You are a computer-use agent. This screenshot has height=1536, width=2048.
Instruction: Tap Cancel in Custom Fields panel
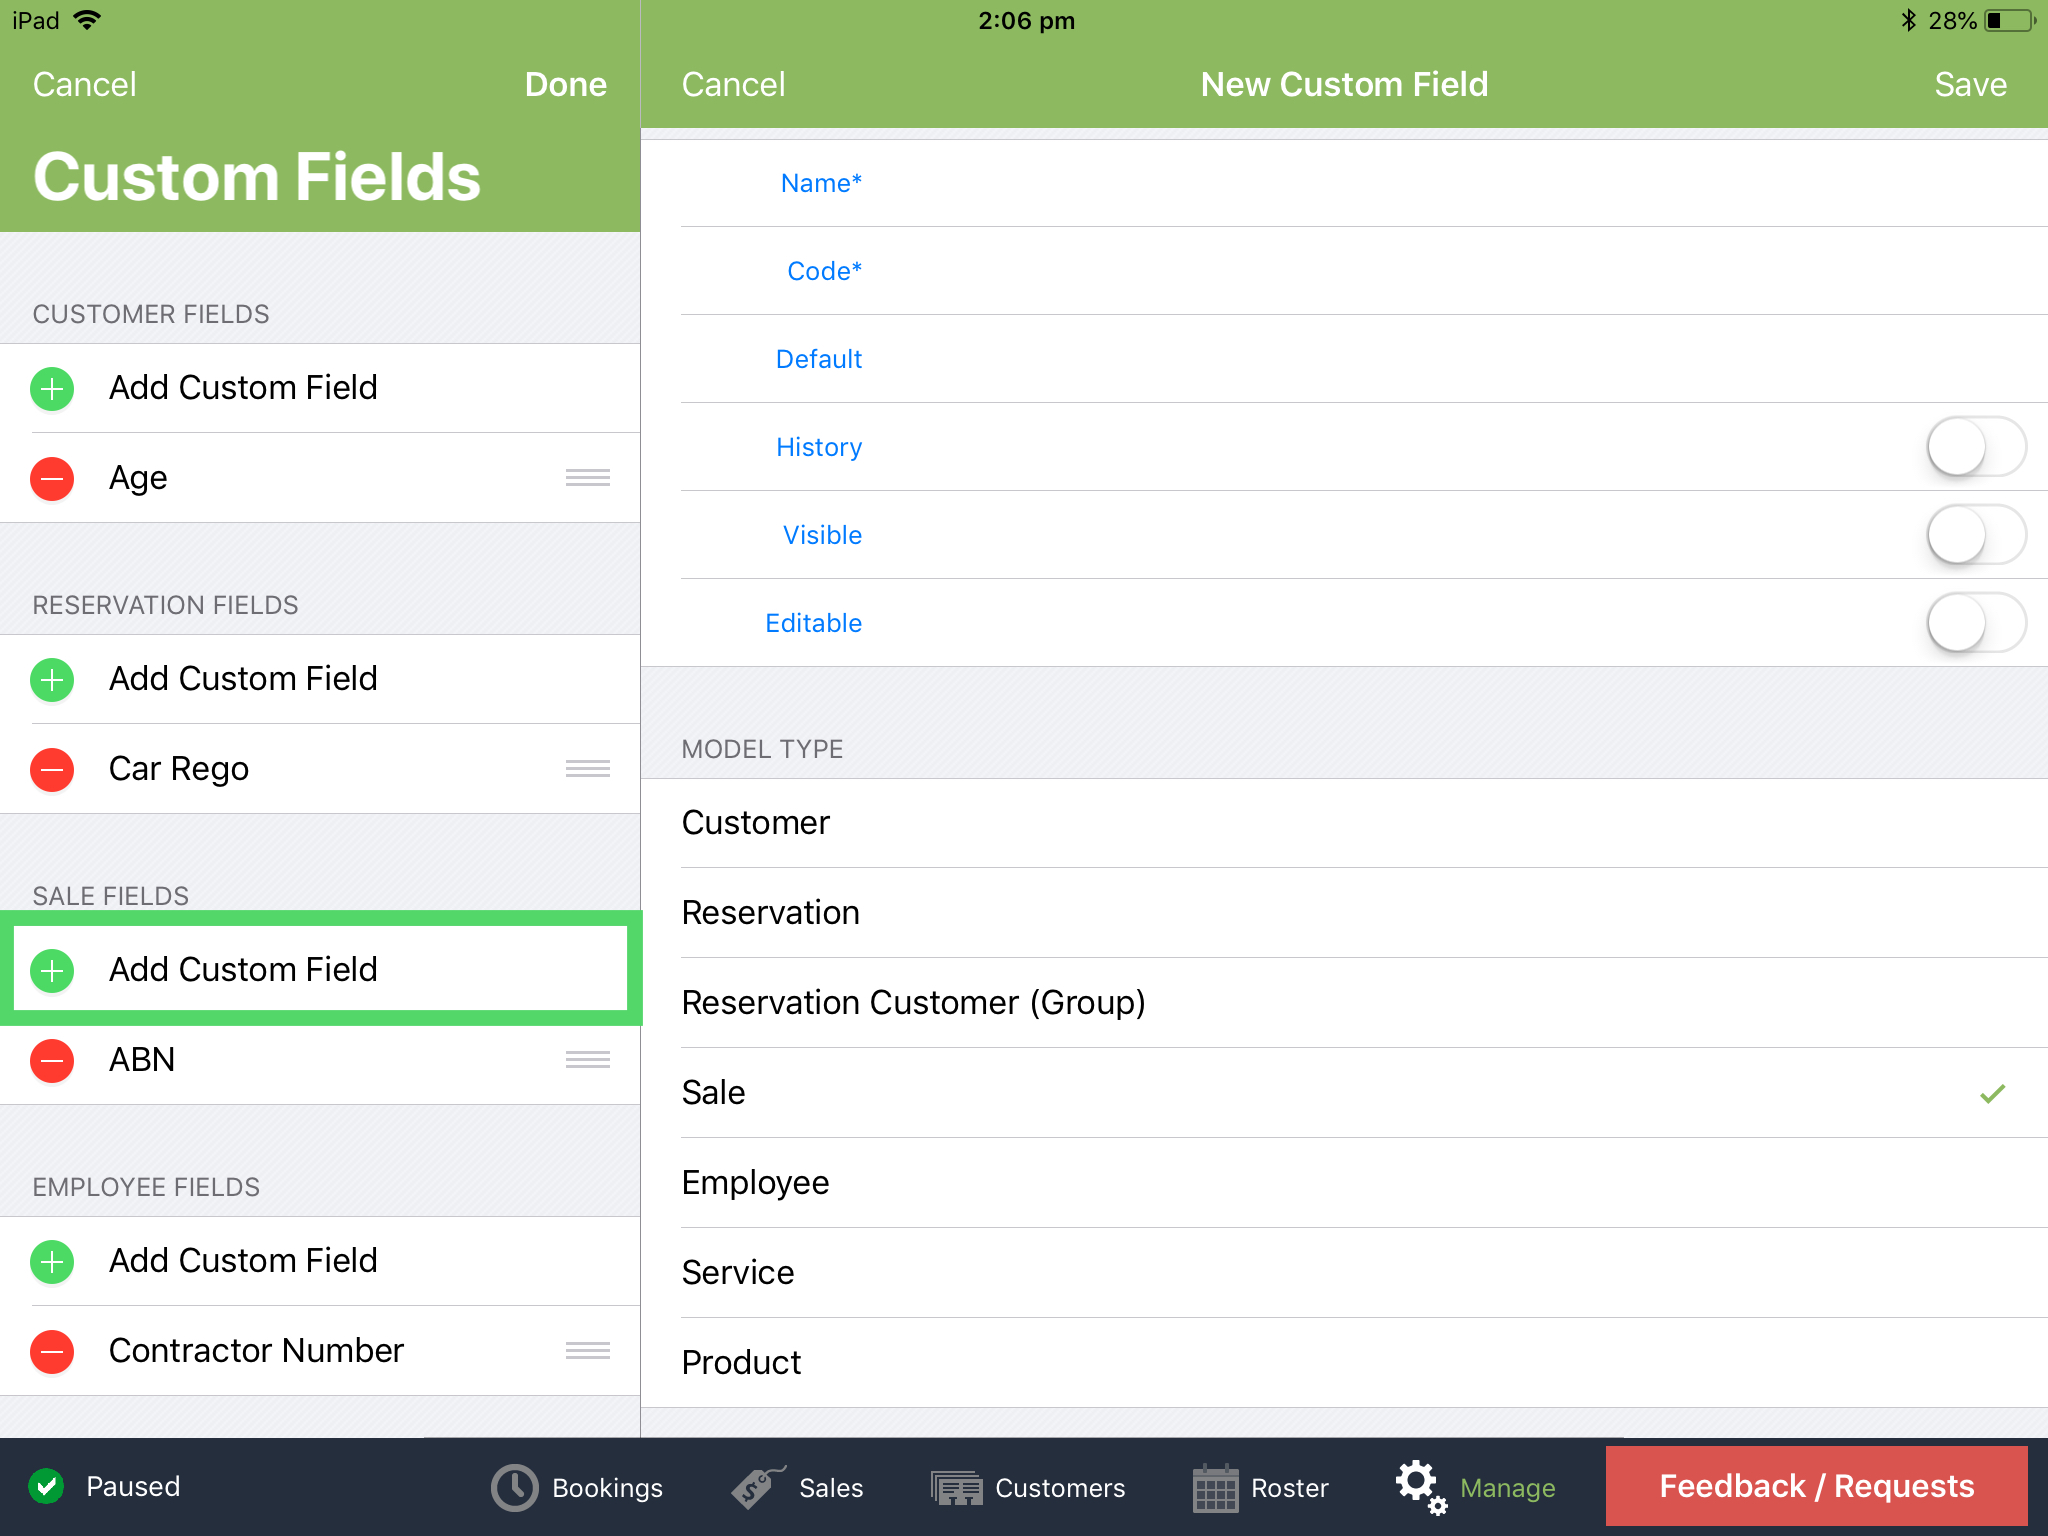tap(84, 84)
